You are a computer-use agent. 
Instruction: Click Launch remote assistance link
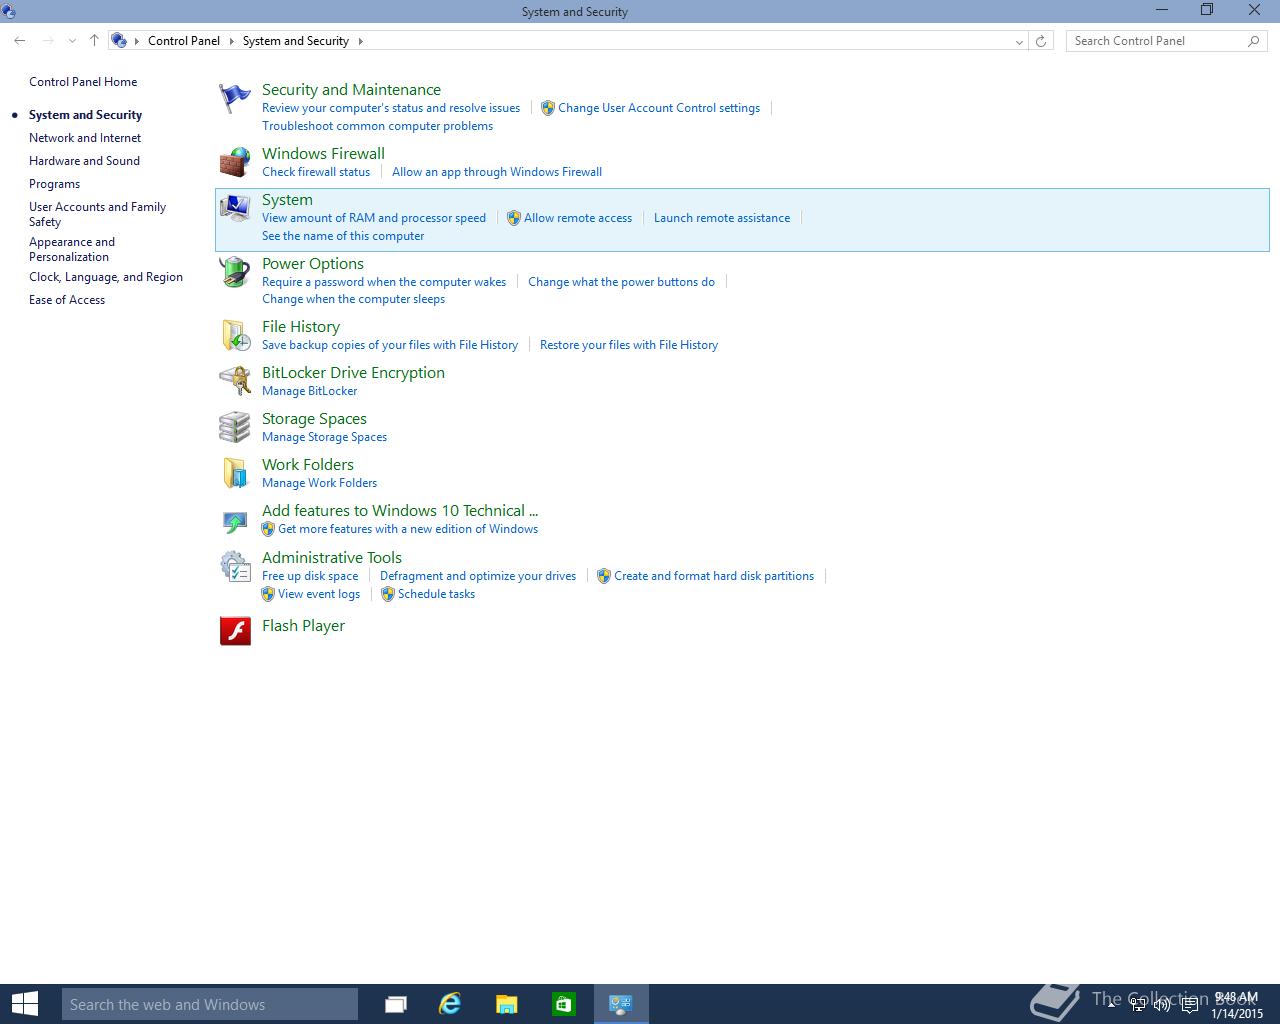coord(722,218)
